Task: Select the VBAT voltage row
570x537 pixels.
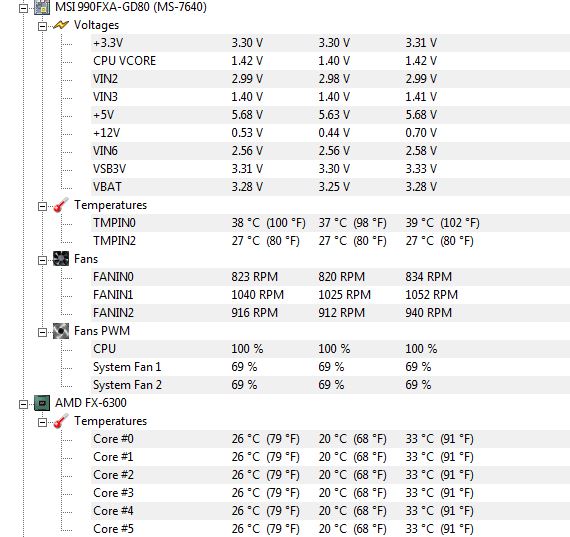Action: point(330,187)
